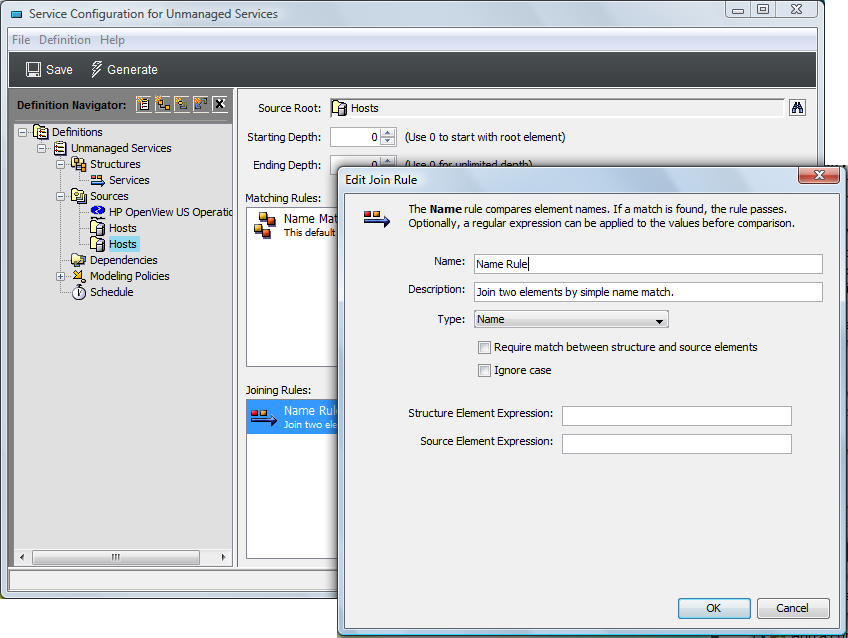848x638 pixels.
Task: Click the navigator scrollbar left arrow
Action: click(x=22, y=557)
